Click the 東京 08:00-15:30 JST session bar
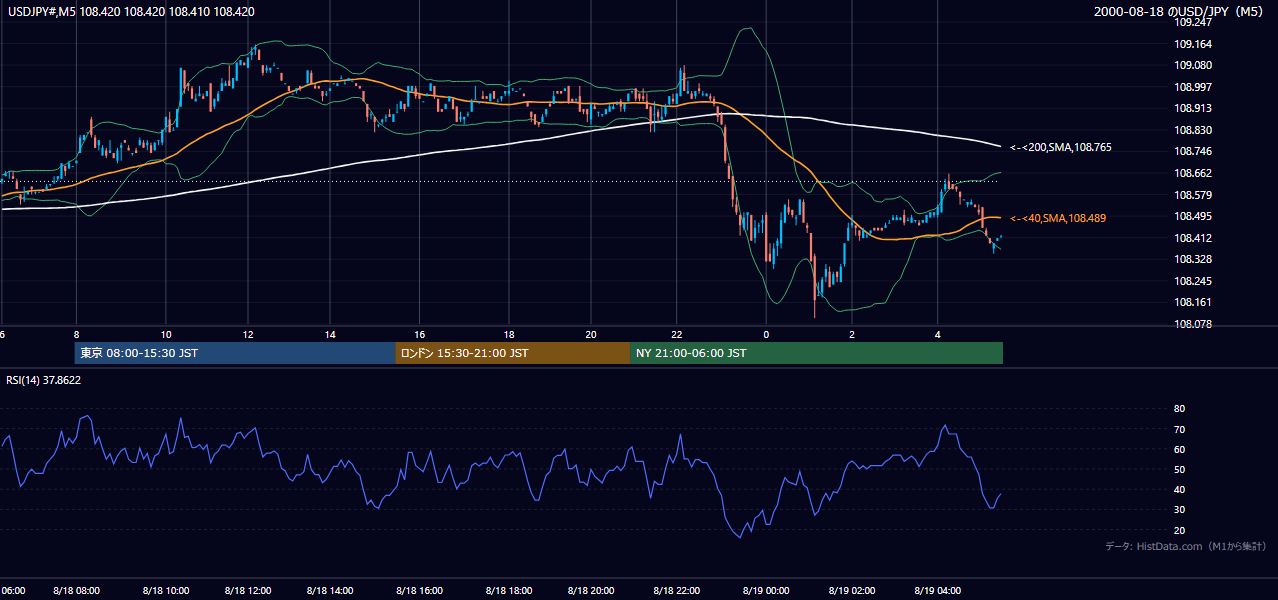Viewport: 1278px width, 600px height. point(235,353)
